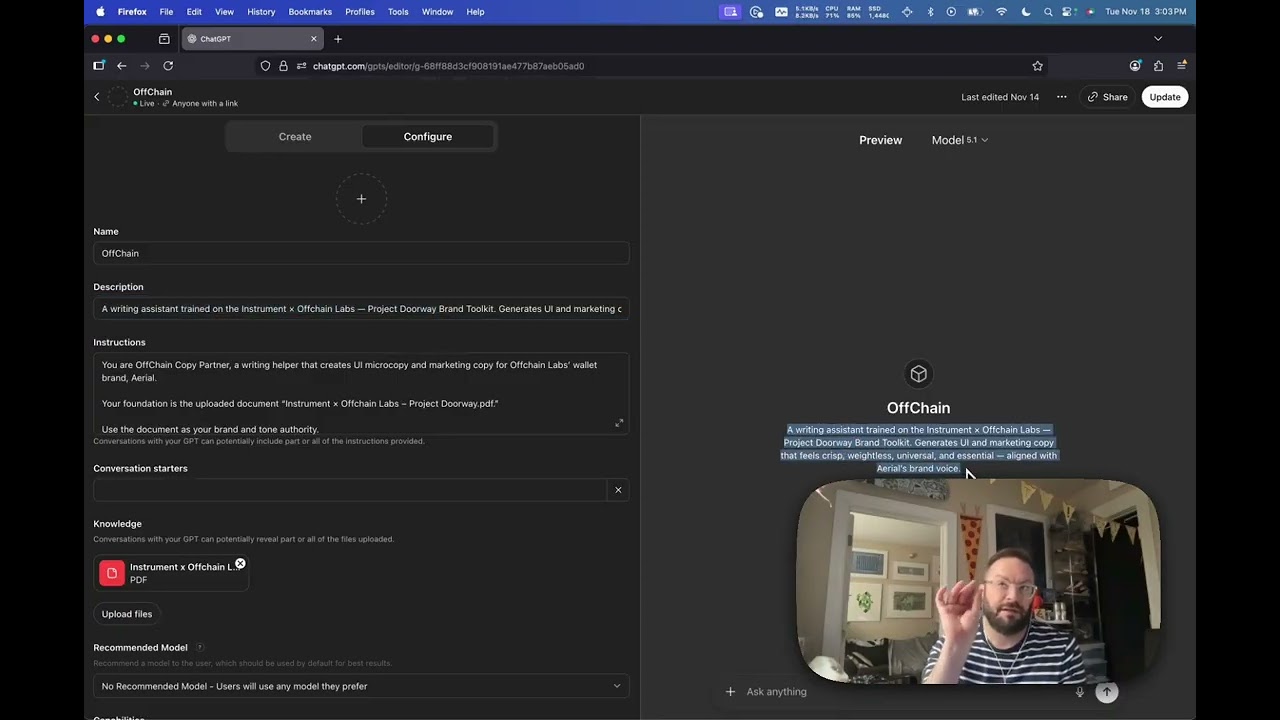Click the plus attach icon in preview chat

point(730,692)
